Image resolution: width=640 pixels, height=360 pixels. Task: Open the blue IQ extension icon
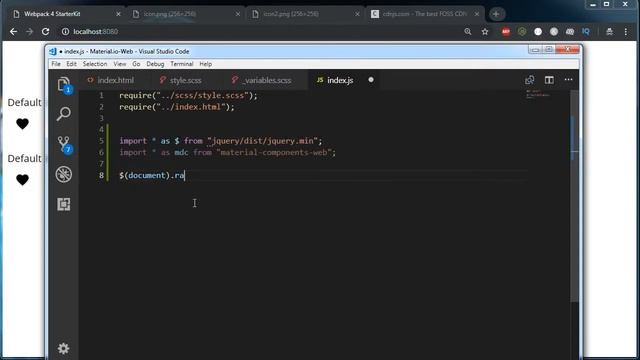586,31
